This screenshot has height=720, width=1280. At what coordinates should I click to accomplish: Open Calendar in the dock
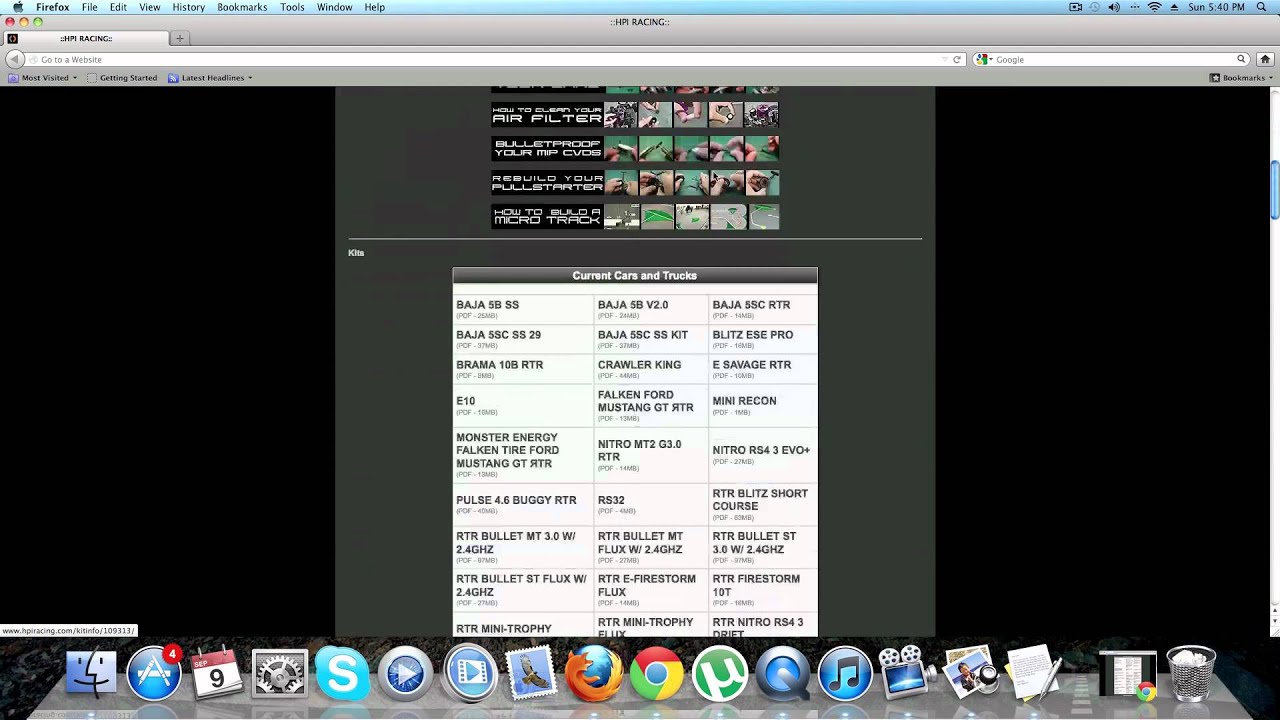[x=216, y=672]
